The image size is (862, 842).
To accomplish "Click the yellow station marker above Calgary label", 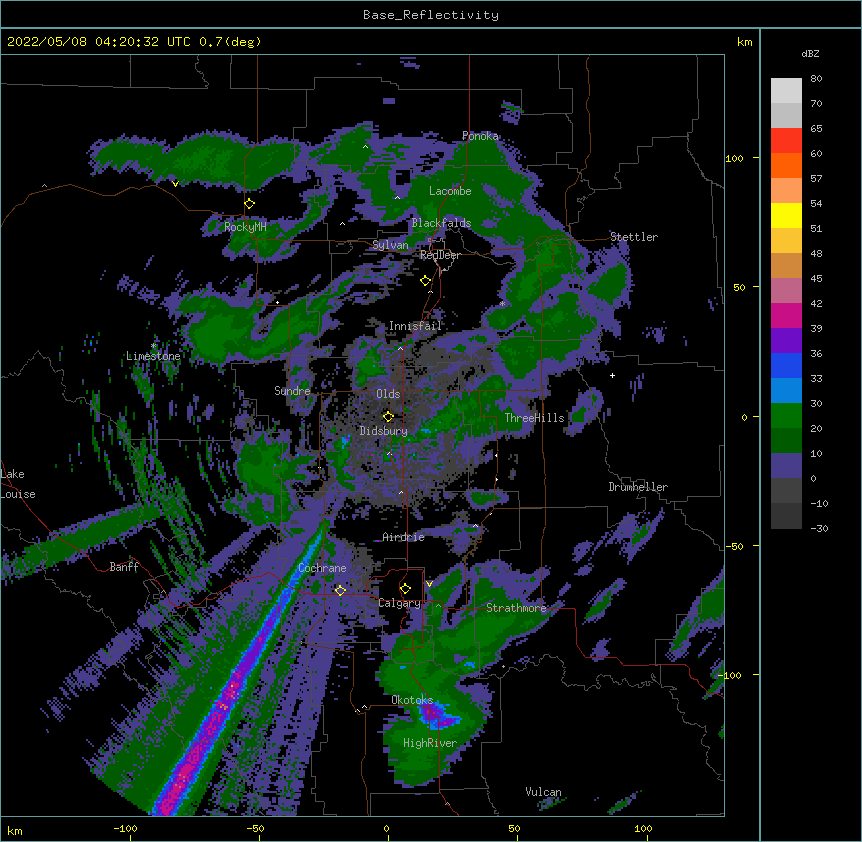I will (x=405, y=589).
